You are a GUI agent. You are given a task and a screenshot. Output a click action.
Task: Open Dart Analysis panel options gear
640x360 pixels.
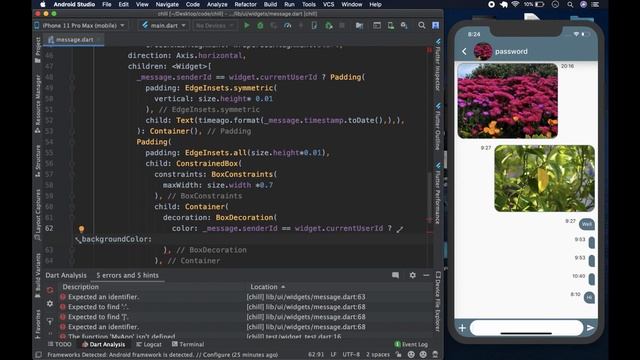coord(413,275)
